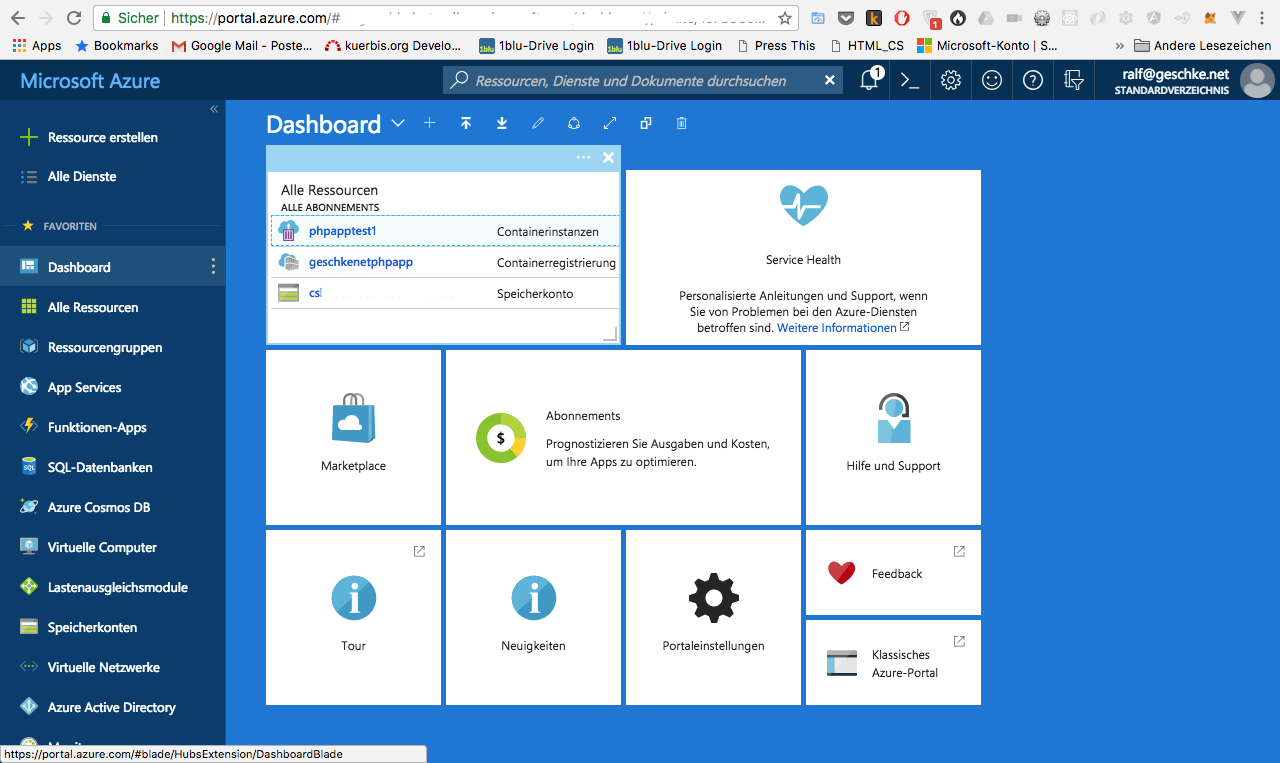Click the MetaMask fox extension icon
This screenshot has width=1280, height=763.
1211,18
